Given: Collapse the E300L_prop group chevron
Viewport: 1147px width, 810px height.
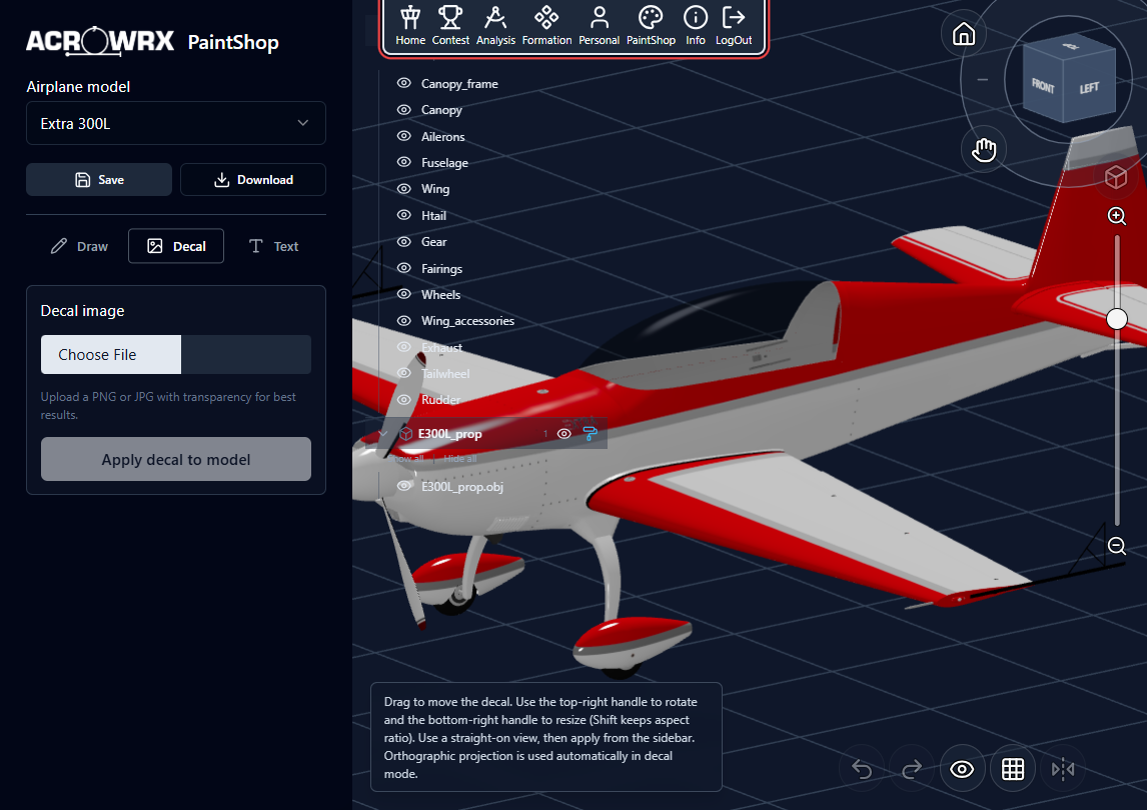Looking at the screenshot, I should (x=383, y=434).
